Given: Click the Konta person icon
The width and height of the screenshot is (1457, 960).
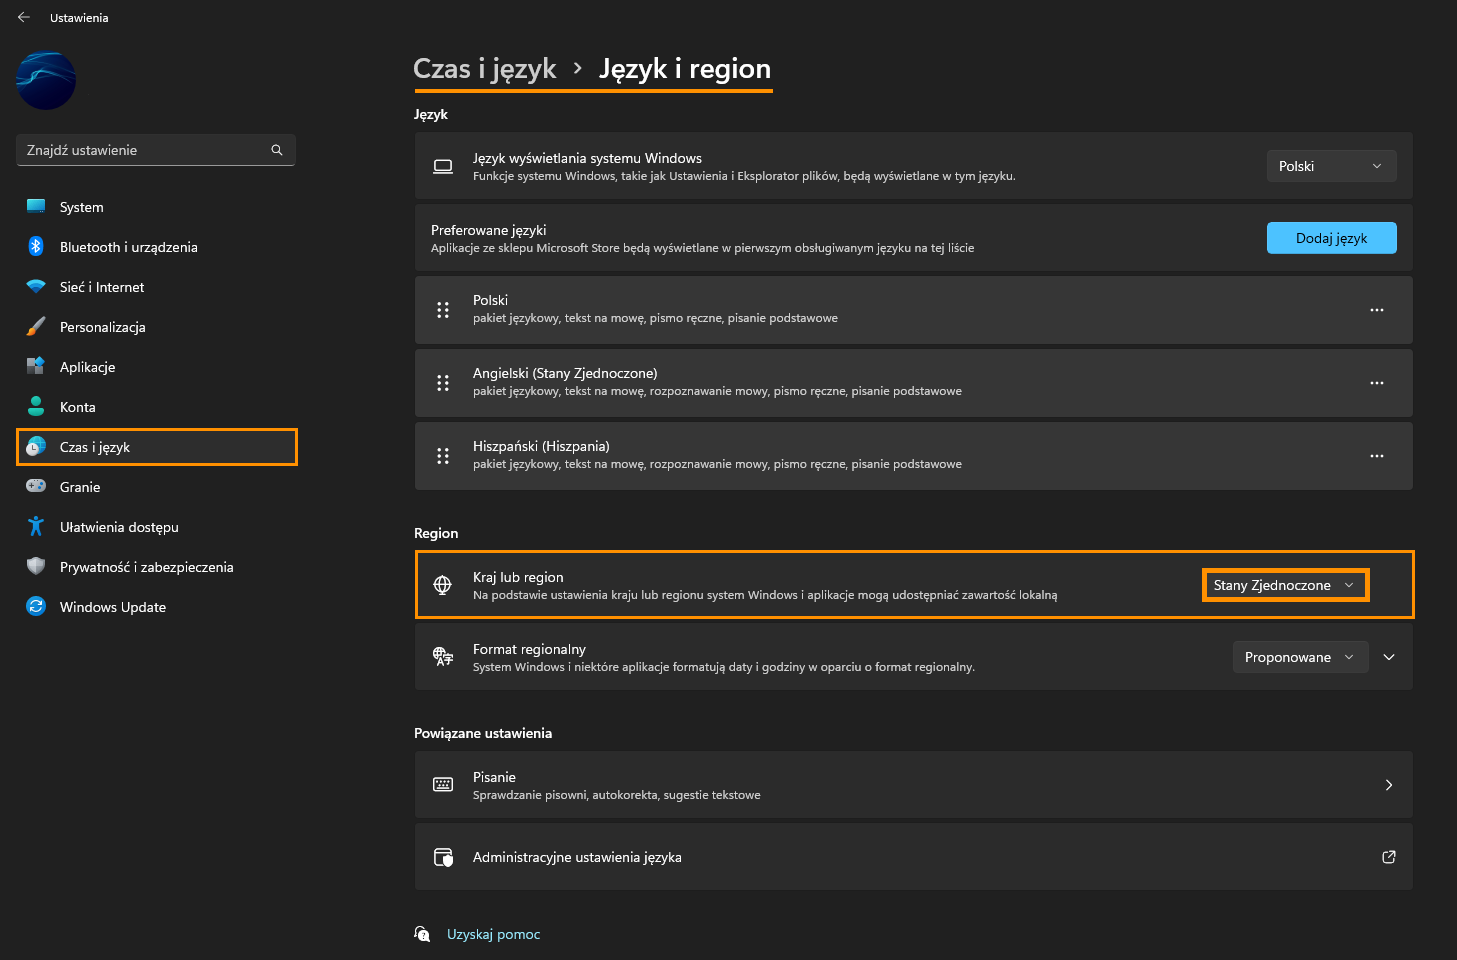Looking at the screenshot, I should pyautogui.click(x=36, y=407).
